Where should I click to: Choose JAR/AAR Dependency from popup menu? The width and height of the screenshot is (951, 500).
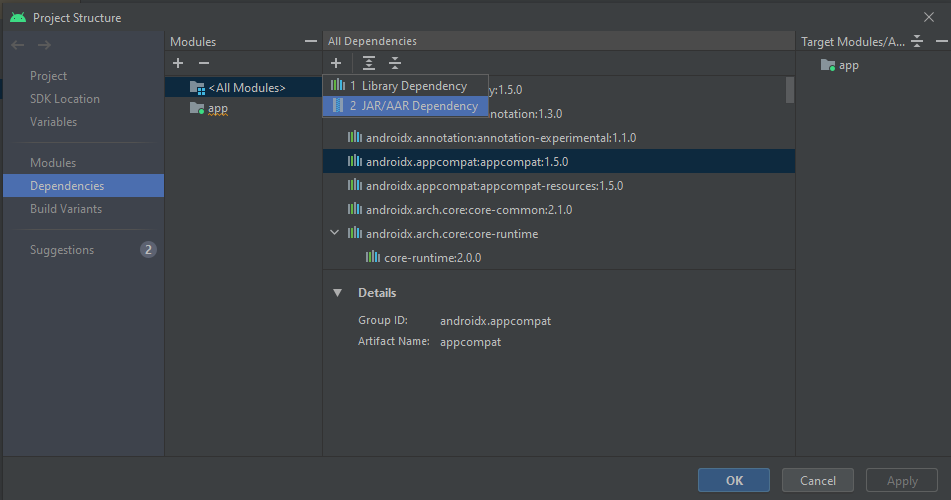point(413,105)
